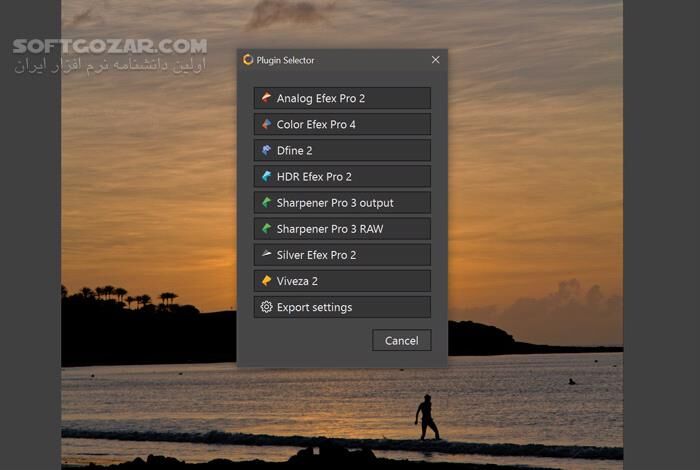Start the Dfine 2 plugin by its label

[x=295, y=150]
